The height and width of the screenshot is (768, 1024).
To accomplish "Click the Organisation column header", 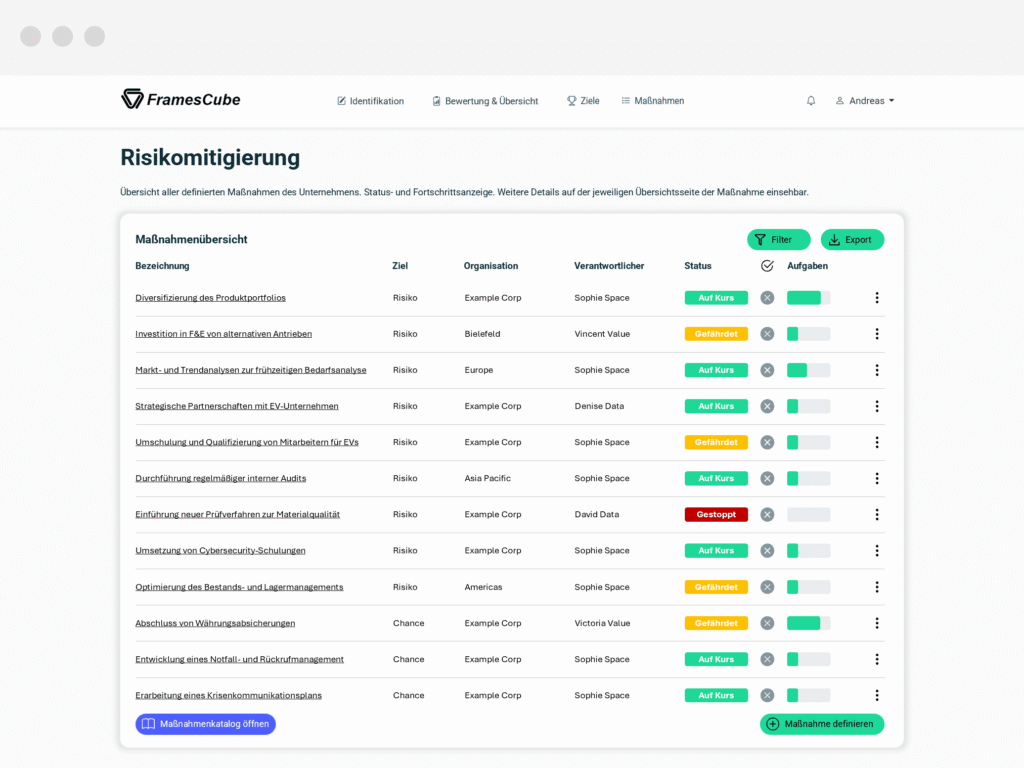I will (490, 266).
